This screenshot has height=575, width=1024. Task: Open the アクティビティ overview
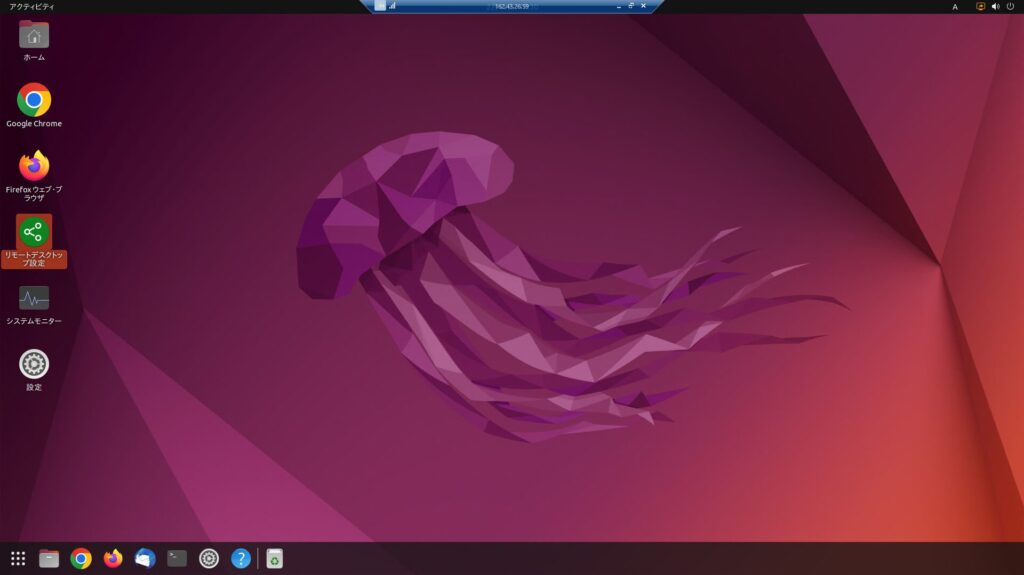tap(31, 7)
